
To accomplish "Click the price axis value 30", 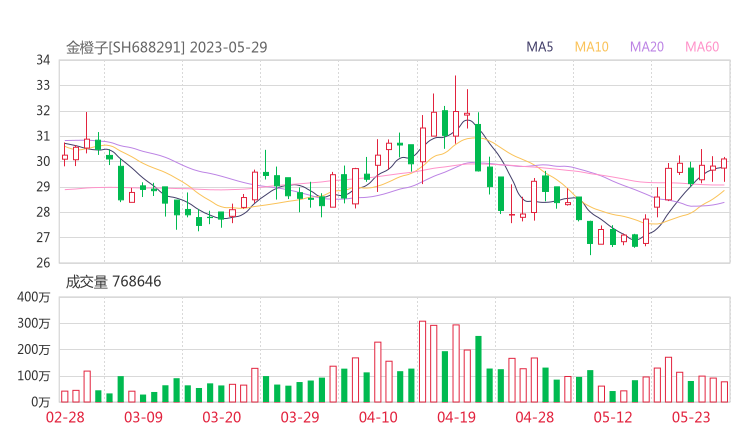I will pyautogui.click(x=43, y=161).
